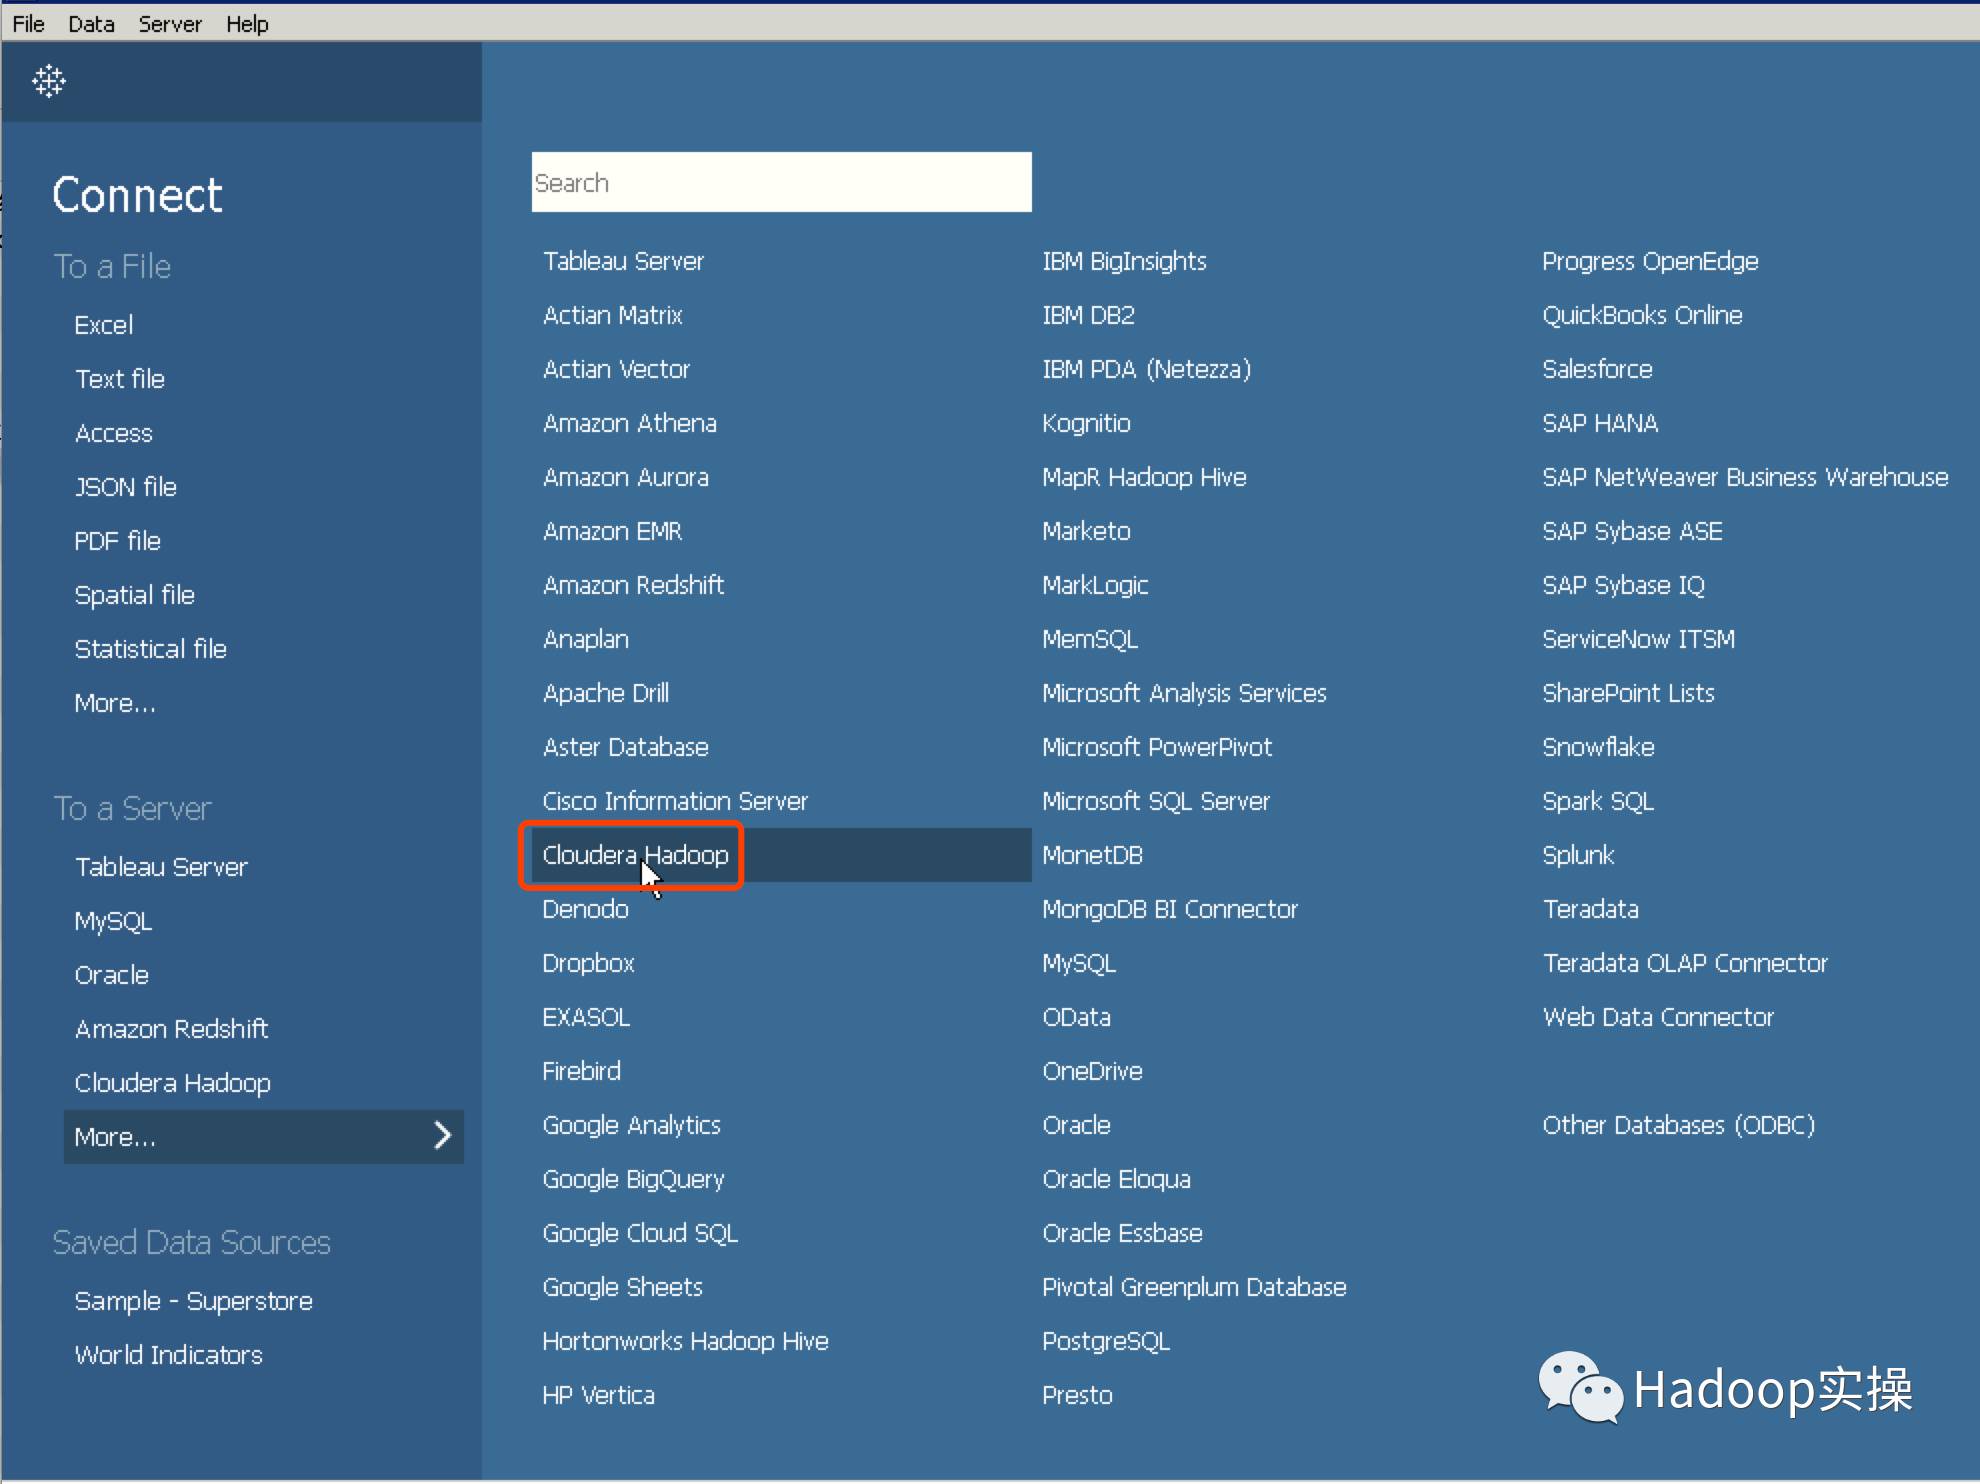
Task: Choose Web Data Connector
Action: click(x=1658, y=1017)
